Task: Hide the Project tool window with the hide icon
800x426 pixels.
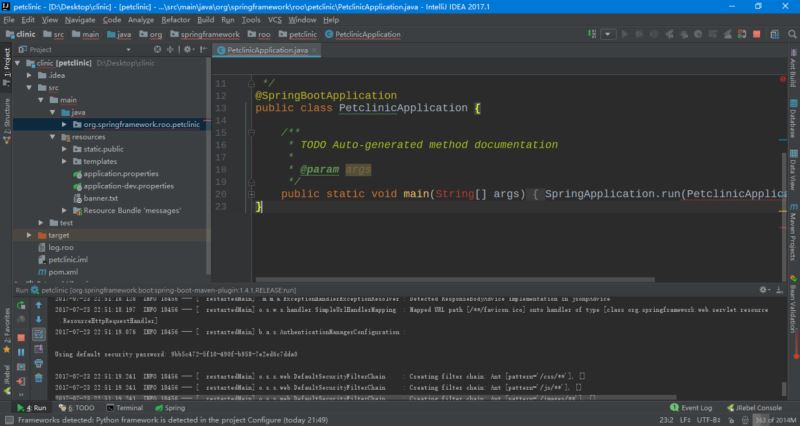Action: point(203,49)
